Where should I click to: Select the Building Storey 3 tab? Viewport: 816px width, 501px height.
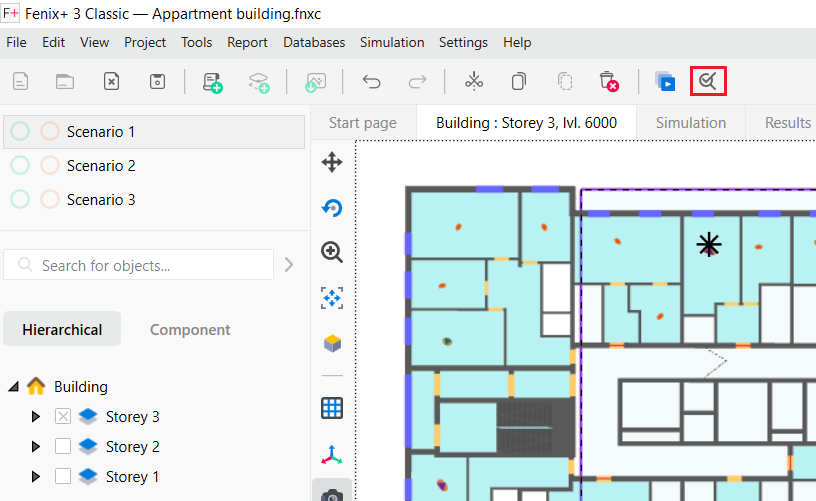(526, 123)
